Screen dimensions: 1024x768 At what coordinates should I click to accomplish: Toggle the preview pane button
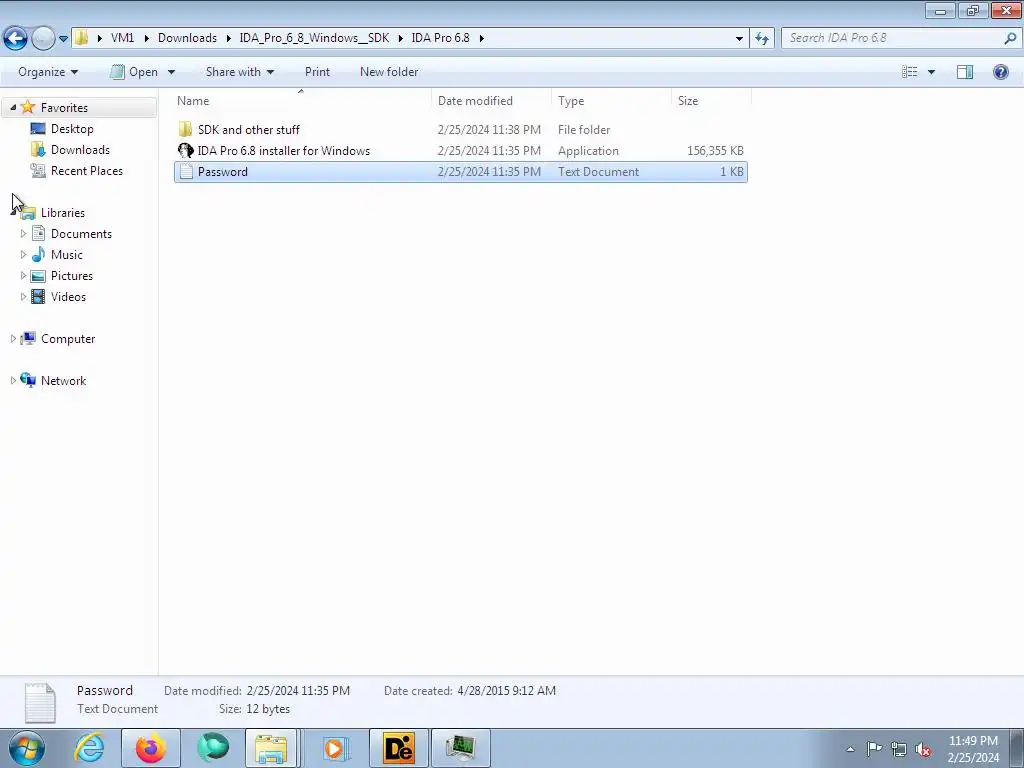coord(965,72)
